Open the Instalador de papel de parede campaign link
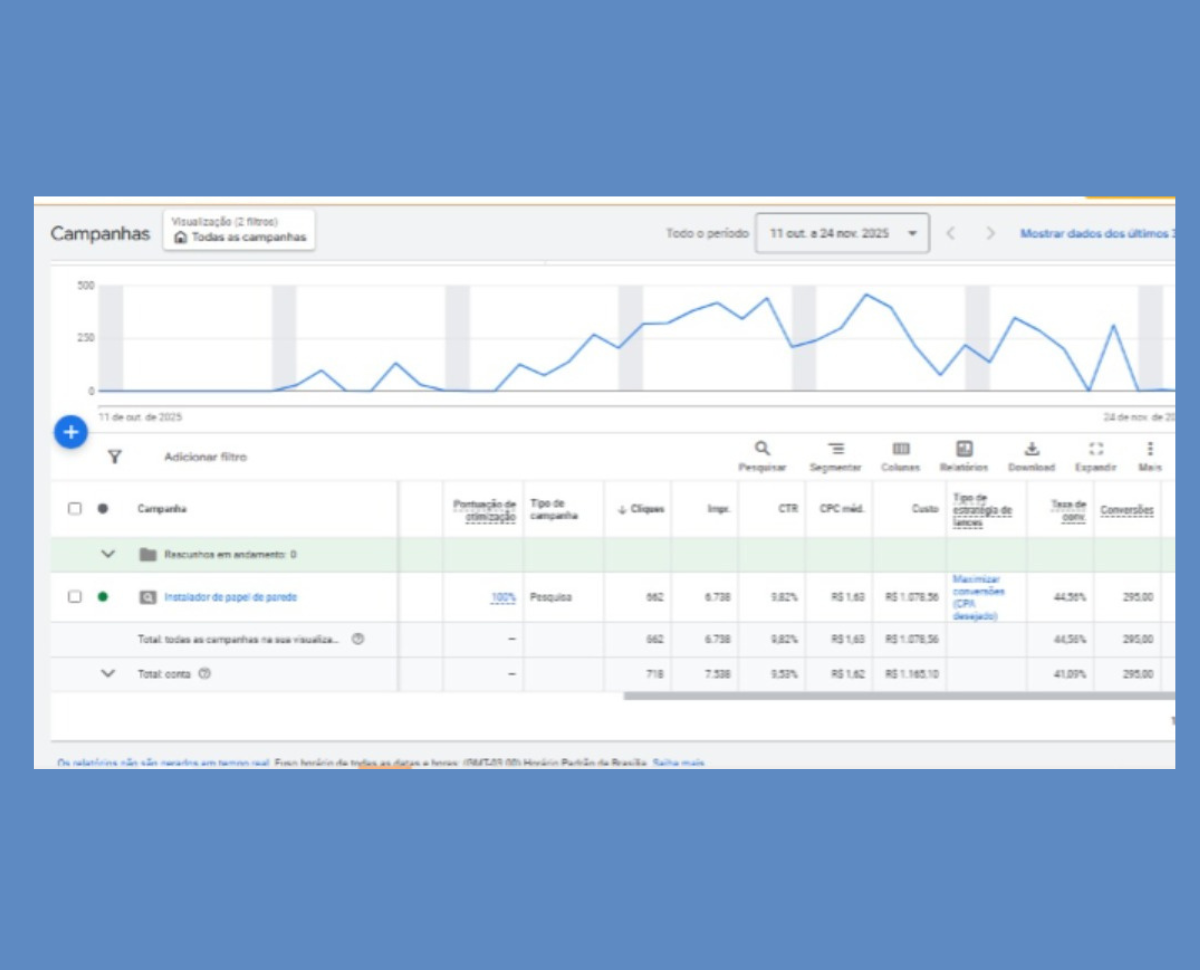This screenshot has height=970, width=1200. 230,597
